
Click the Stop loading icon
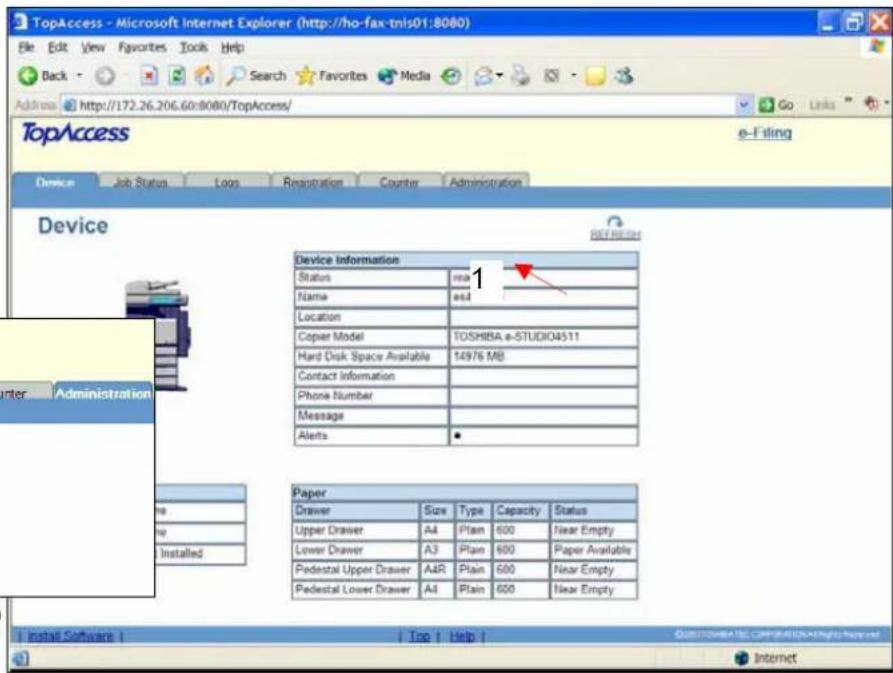click(x=149, y=76)
